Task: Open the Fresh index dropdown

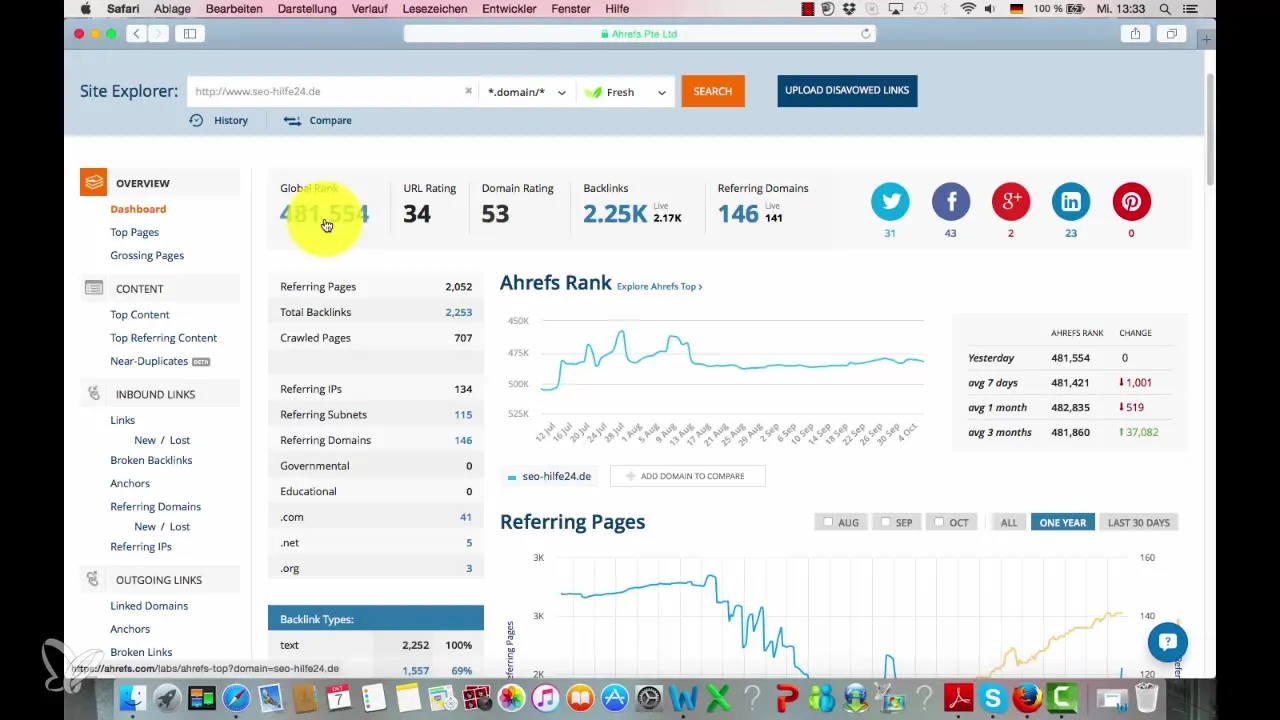Action: (x=625, y=92)
